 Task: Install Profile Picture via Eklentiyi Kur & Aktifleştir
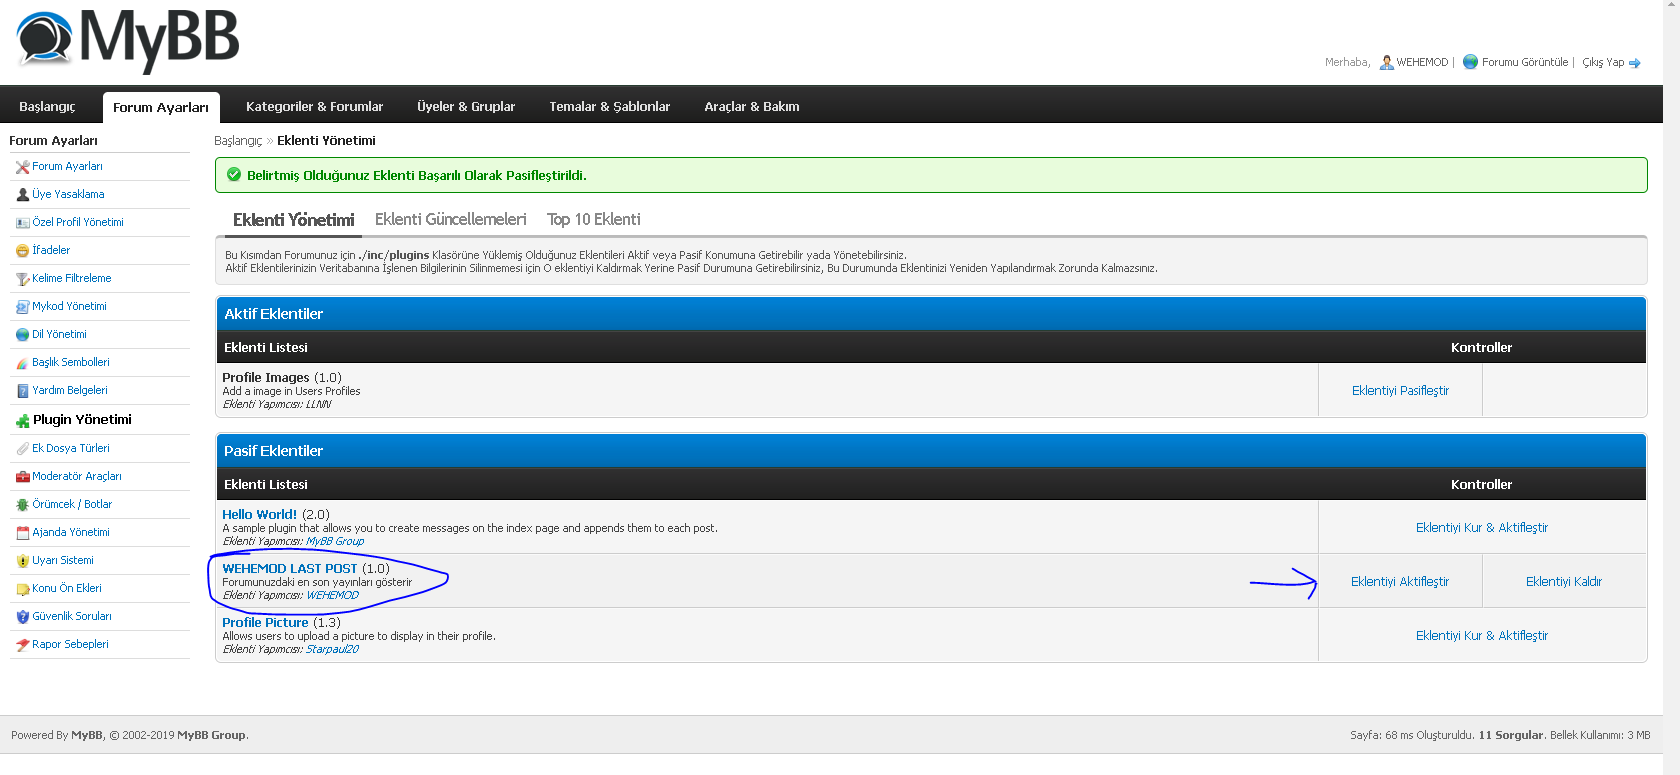(1482, 636)
